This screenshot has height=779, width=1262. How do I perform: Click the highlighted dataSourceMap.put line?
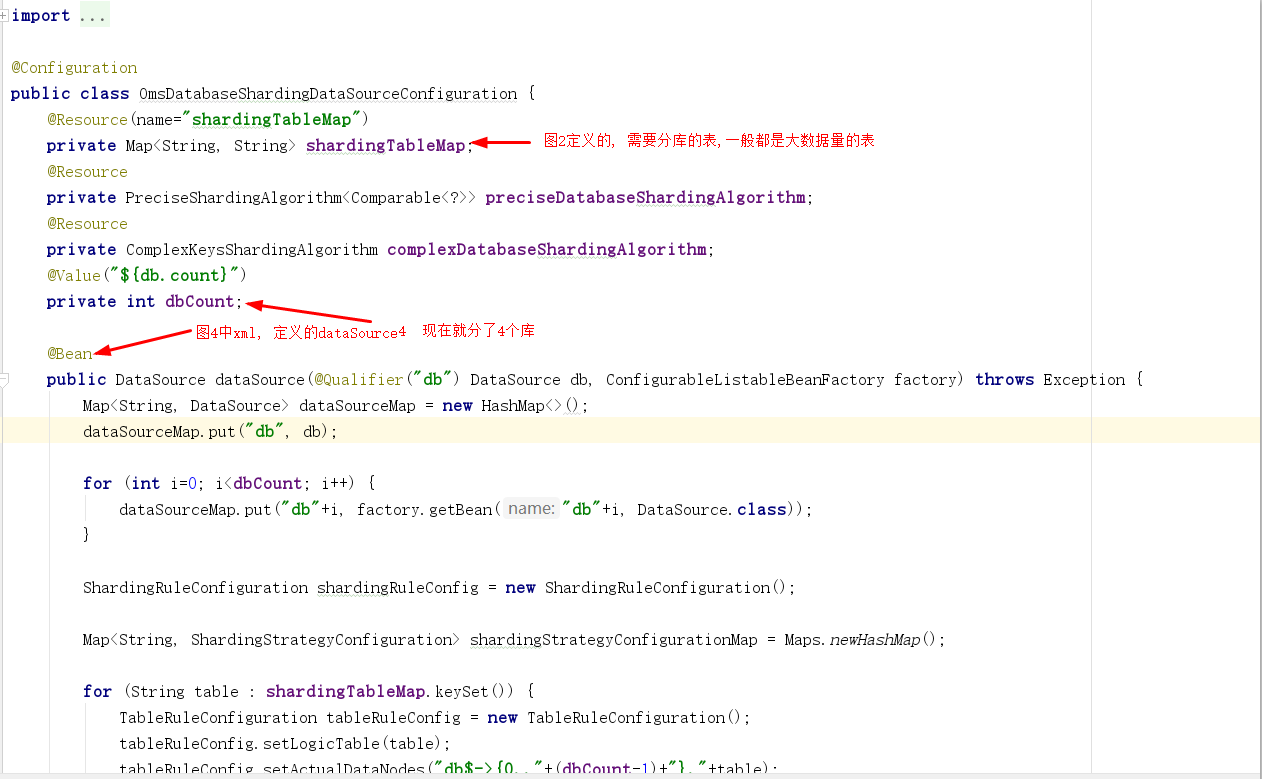pos(210,432)
